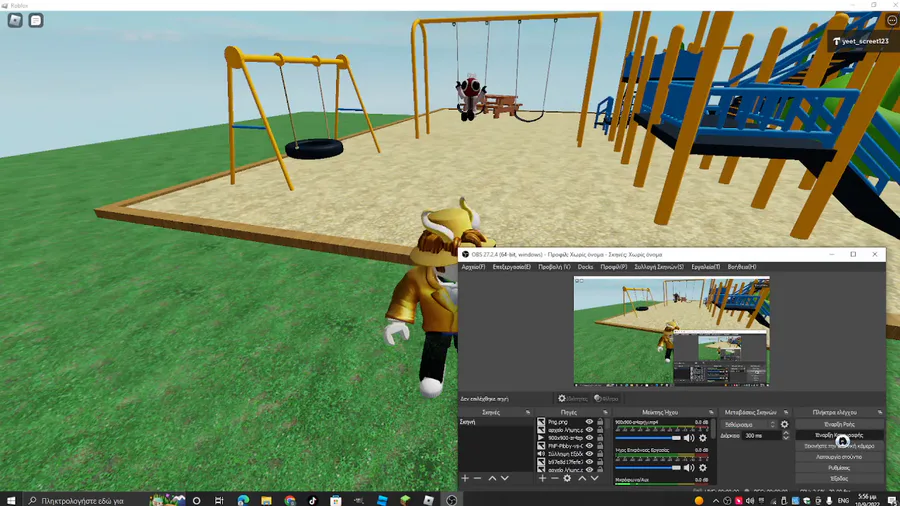
Task: Open File Explorer from the taskbar
Action: point(266,500)
